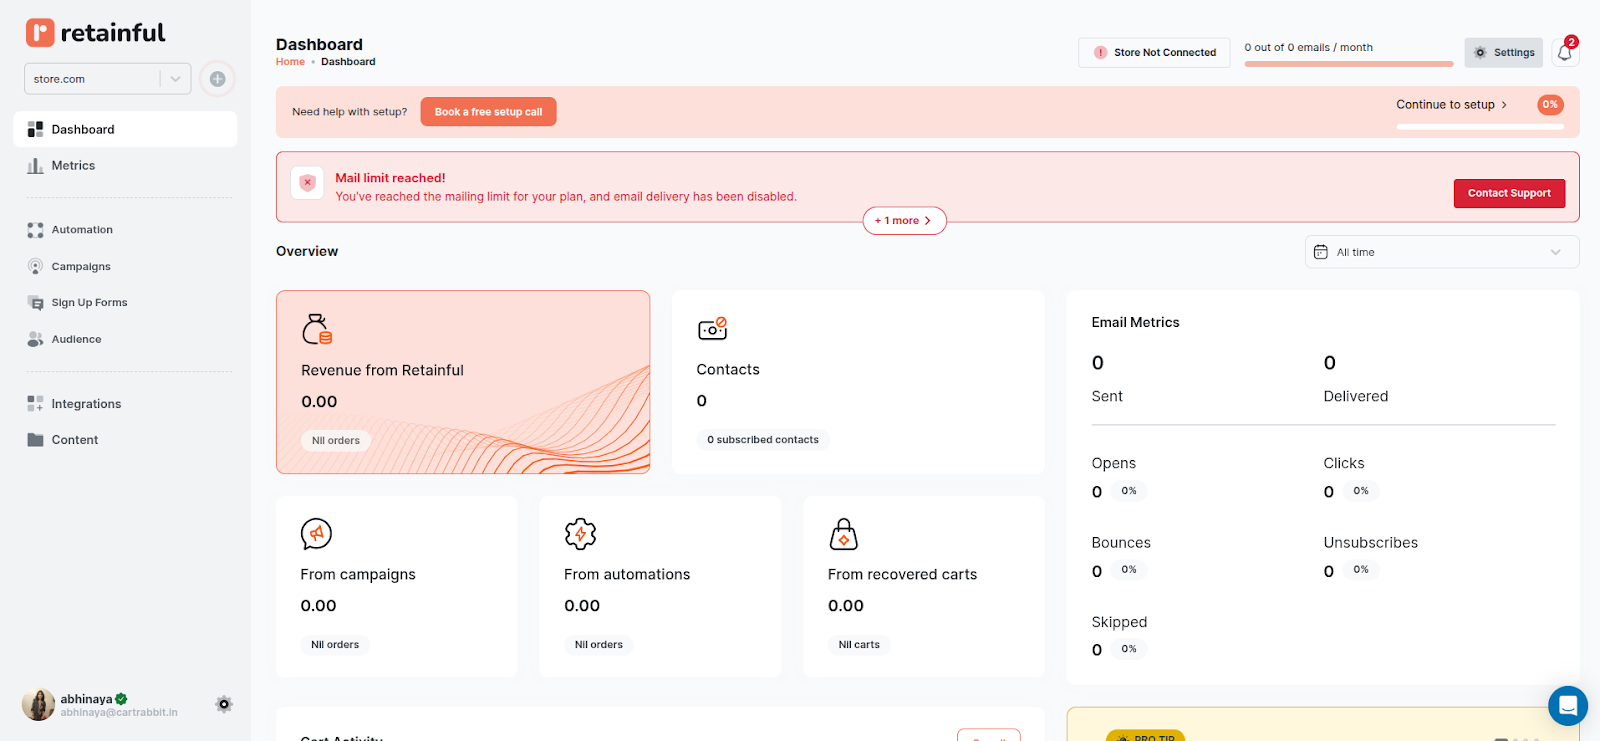Open the store.com store selector dropdown
Screen dimensions: 1600x741
pyautogui.click(x=107, y=79)
